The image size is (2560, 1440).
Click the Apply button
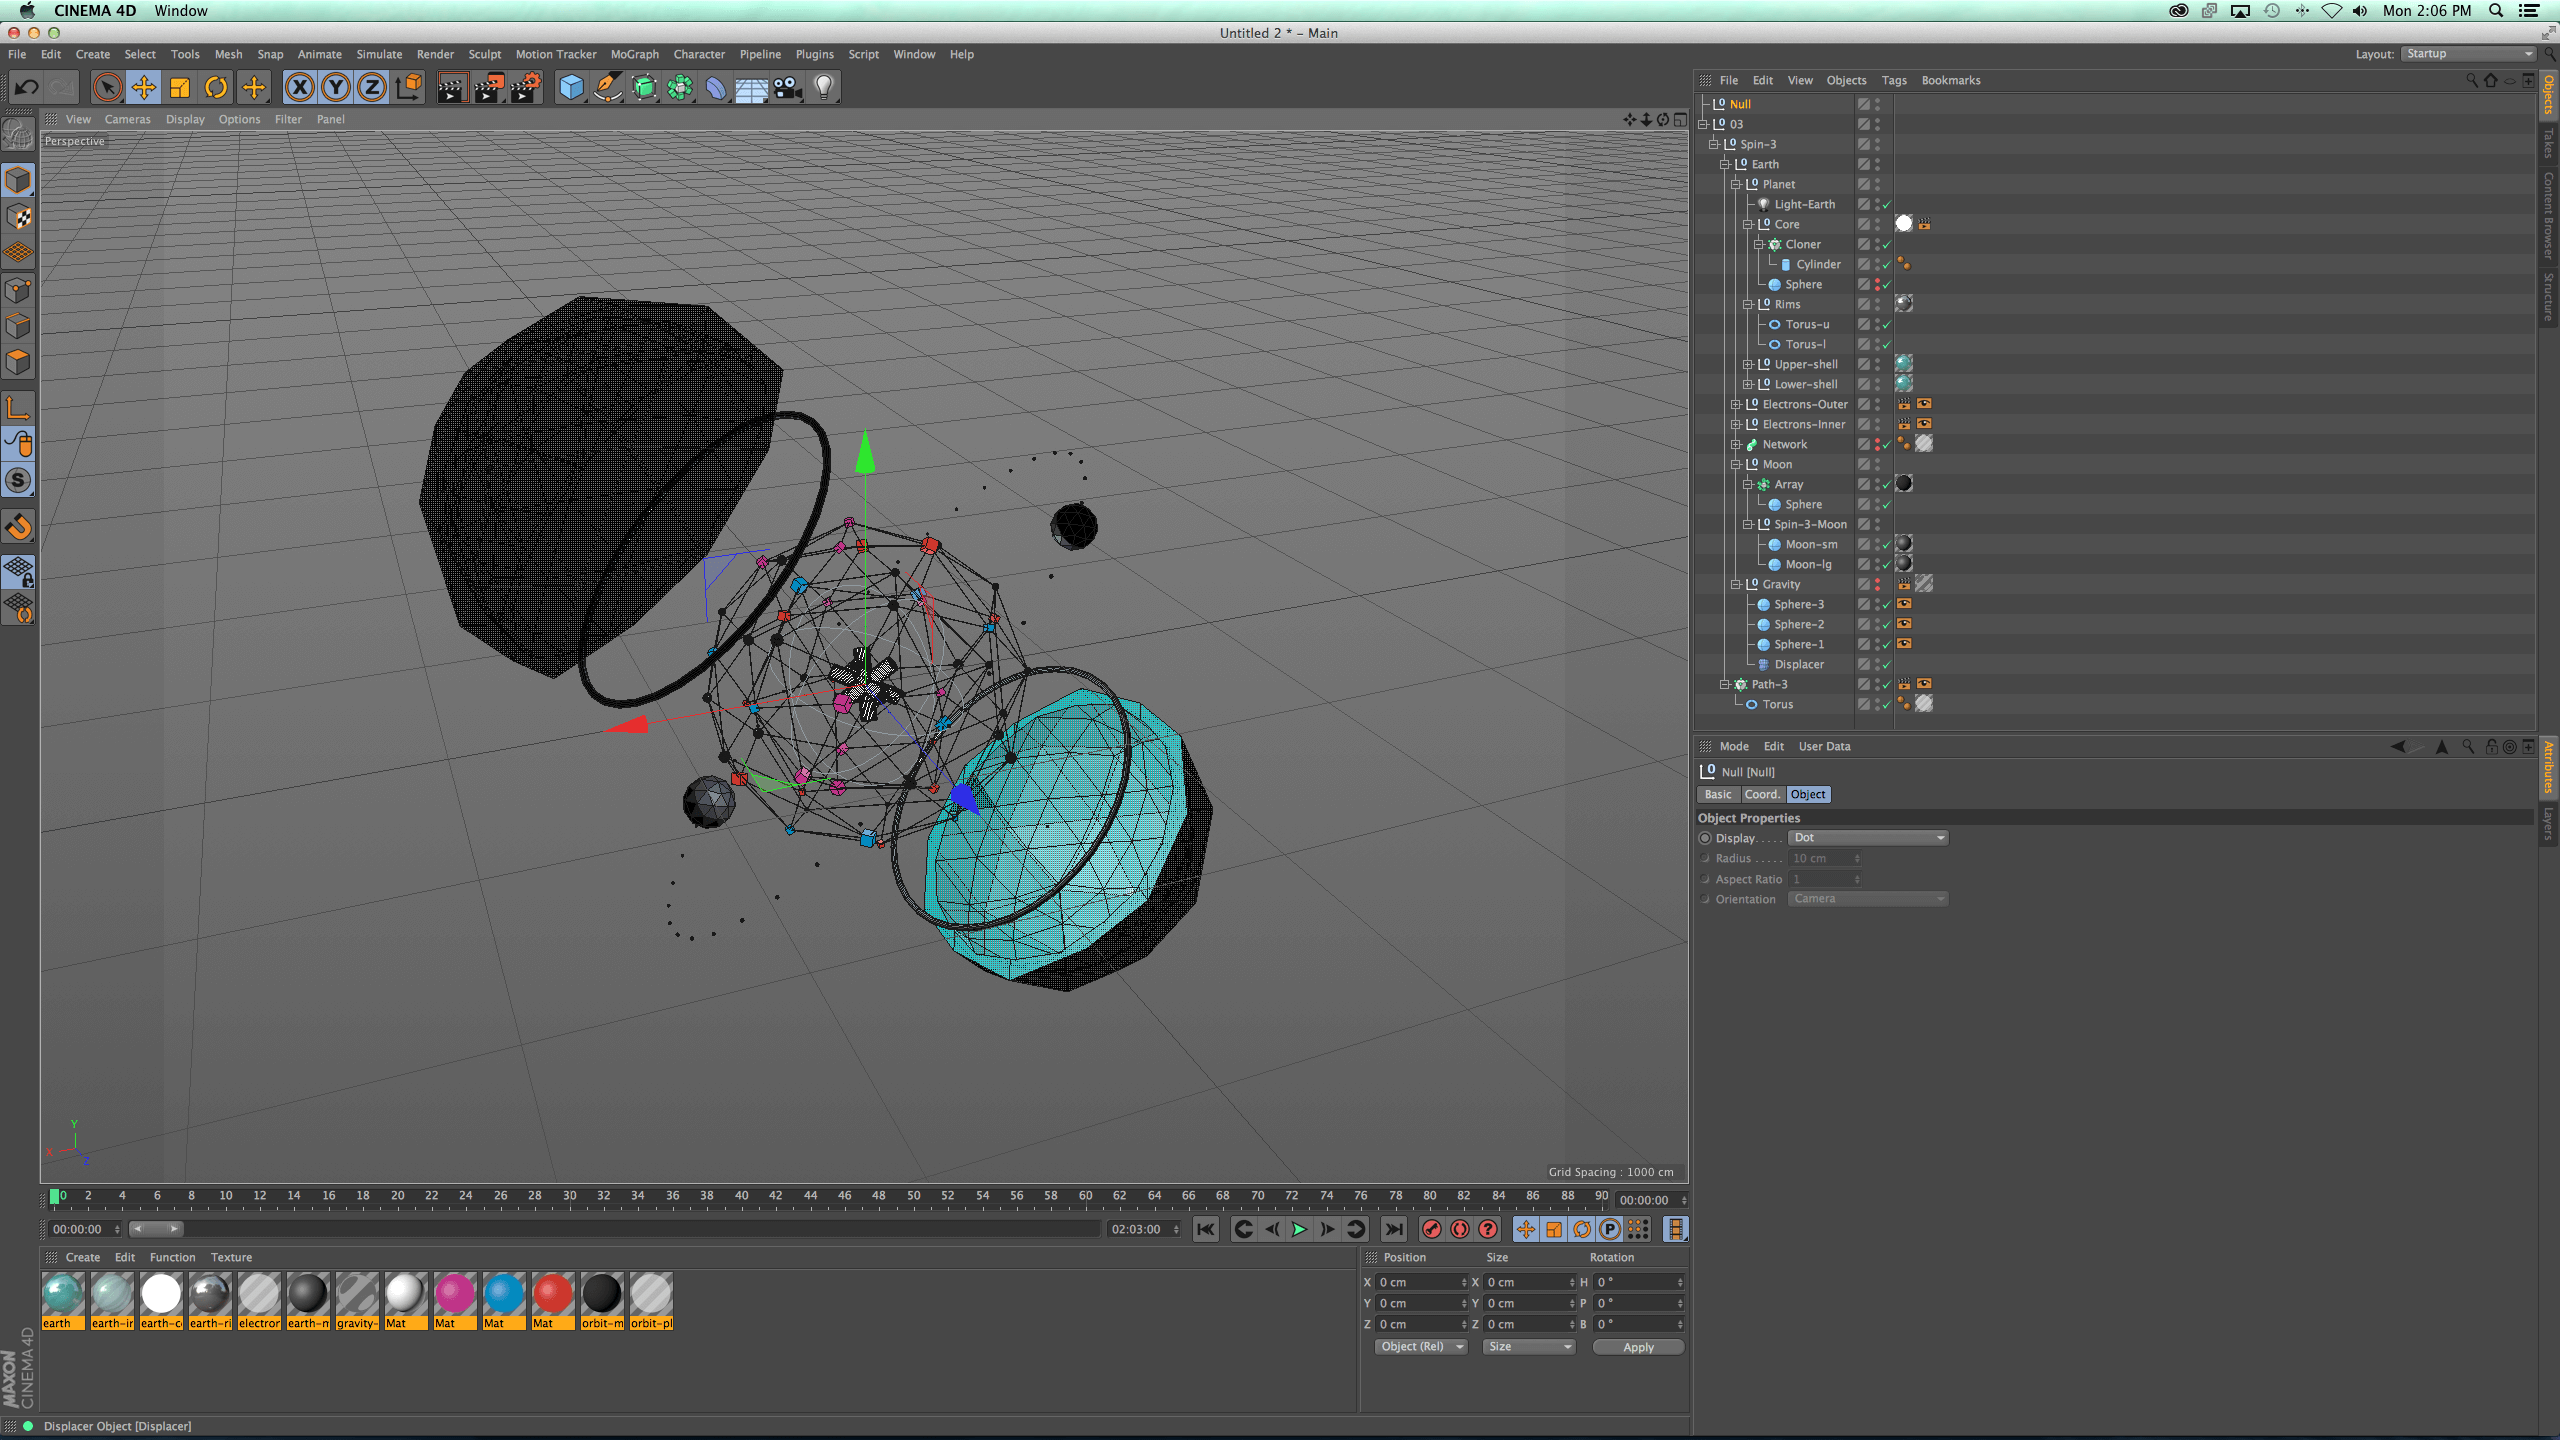(x=1638, y=1347)
